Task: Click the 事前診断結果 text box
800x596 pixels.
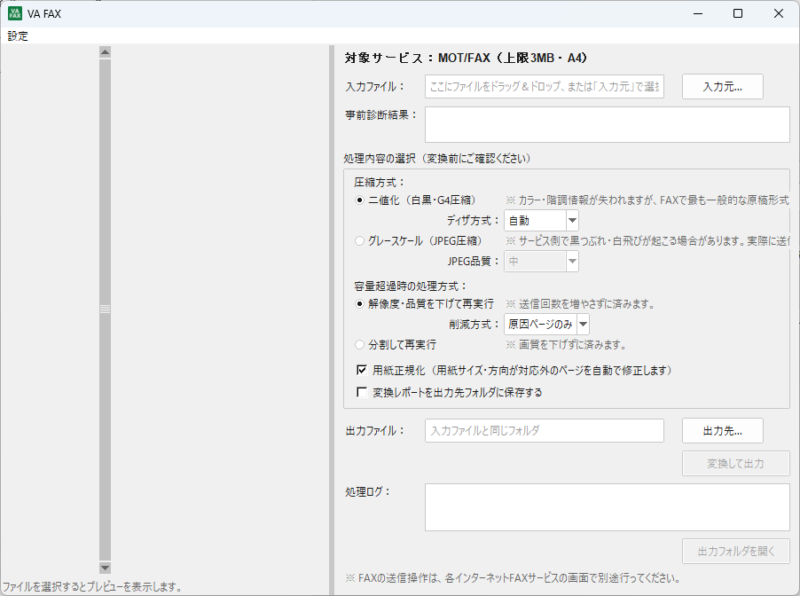Action: (x=607, y=125)
